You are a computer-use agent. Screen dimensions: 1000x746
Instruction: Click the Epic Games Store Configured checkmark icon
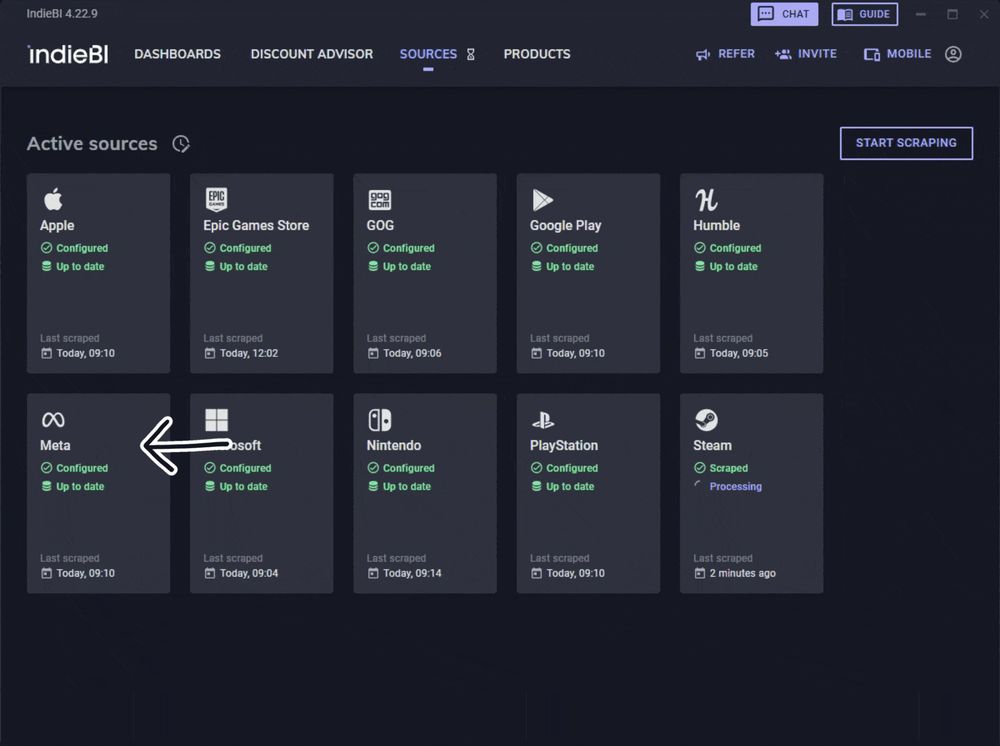coord(210,247)
